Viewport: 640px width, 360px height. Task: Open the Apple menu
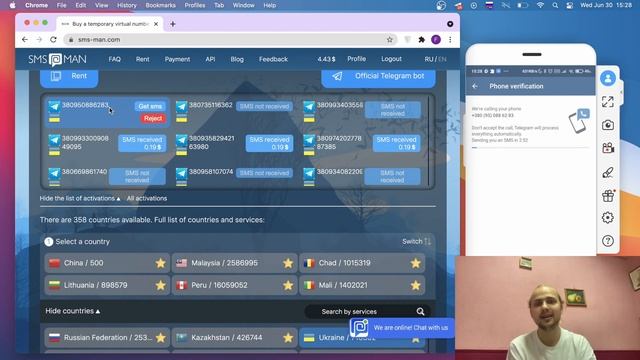13,5
